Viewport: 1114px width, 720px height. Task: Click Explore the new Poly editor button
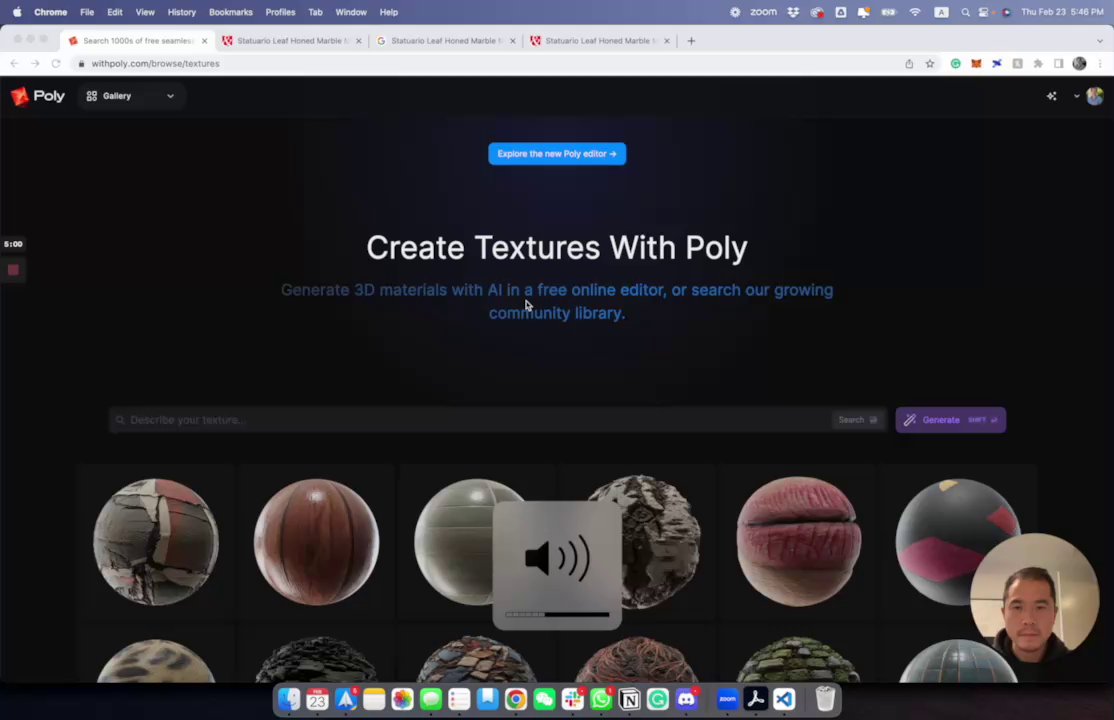(557, 154)
